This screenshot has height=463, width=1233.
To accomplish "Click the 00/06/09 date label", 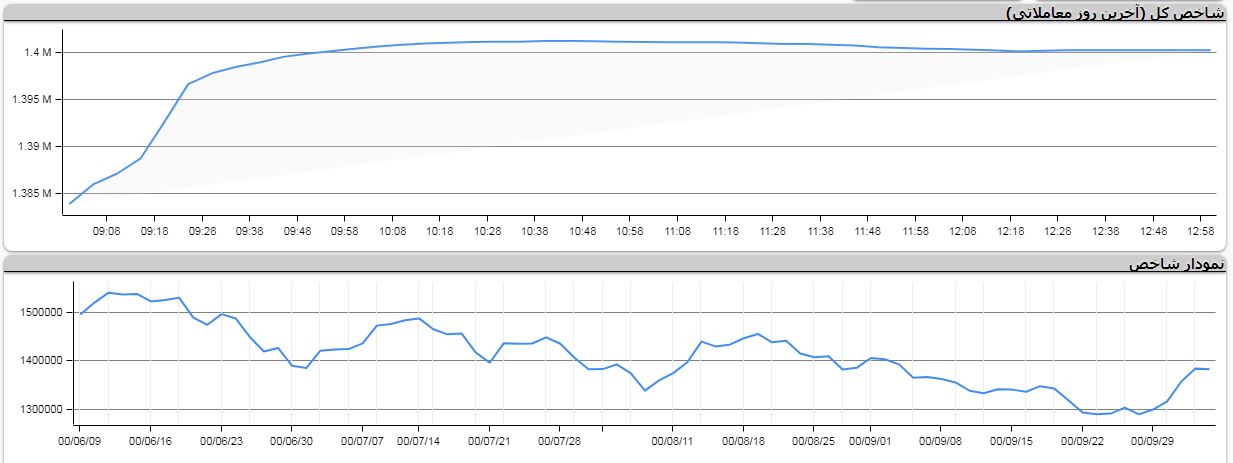I will tap(79, 439).
